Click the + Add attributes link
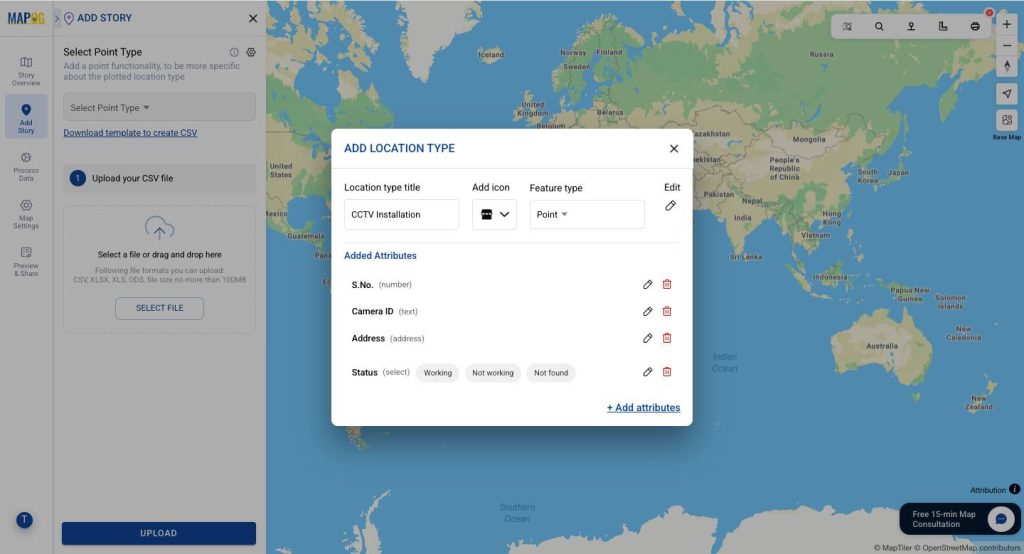Image resolution: width=1024 pixels, height=554 pixels. click(643, 408)
